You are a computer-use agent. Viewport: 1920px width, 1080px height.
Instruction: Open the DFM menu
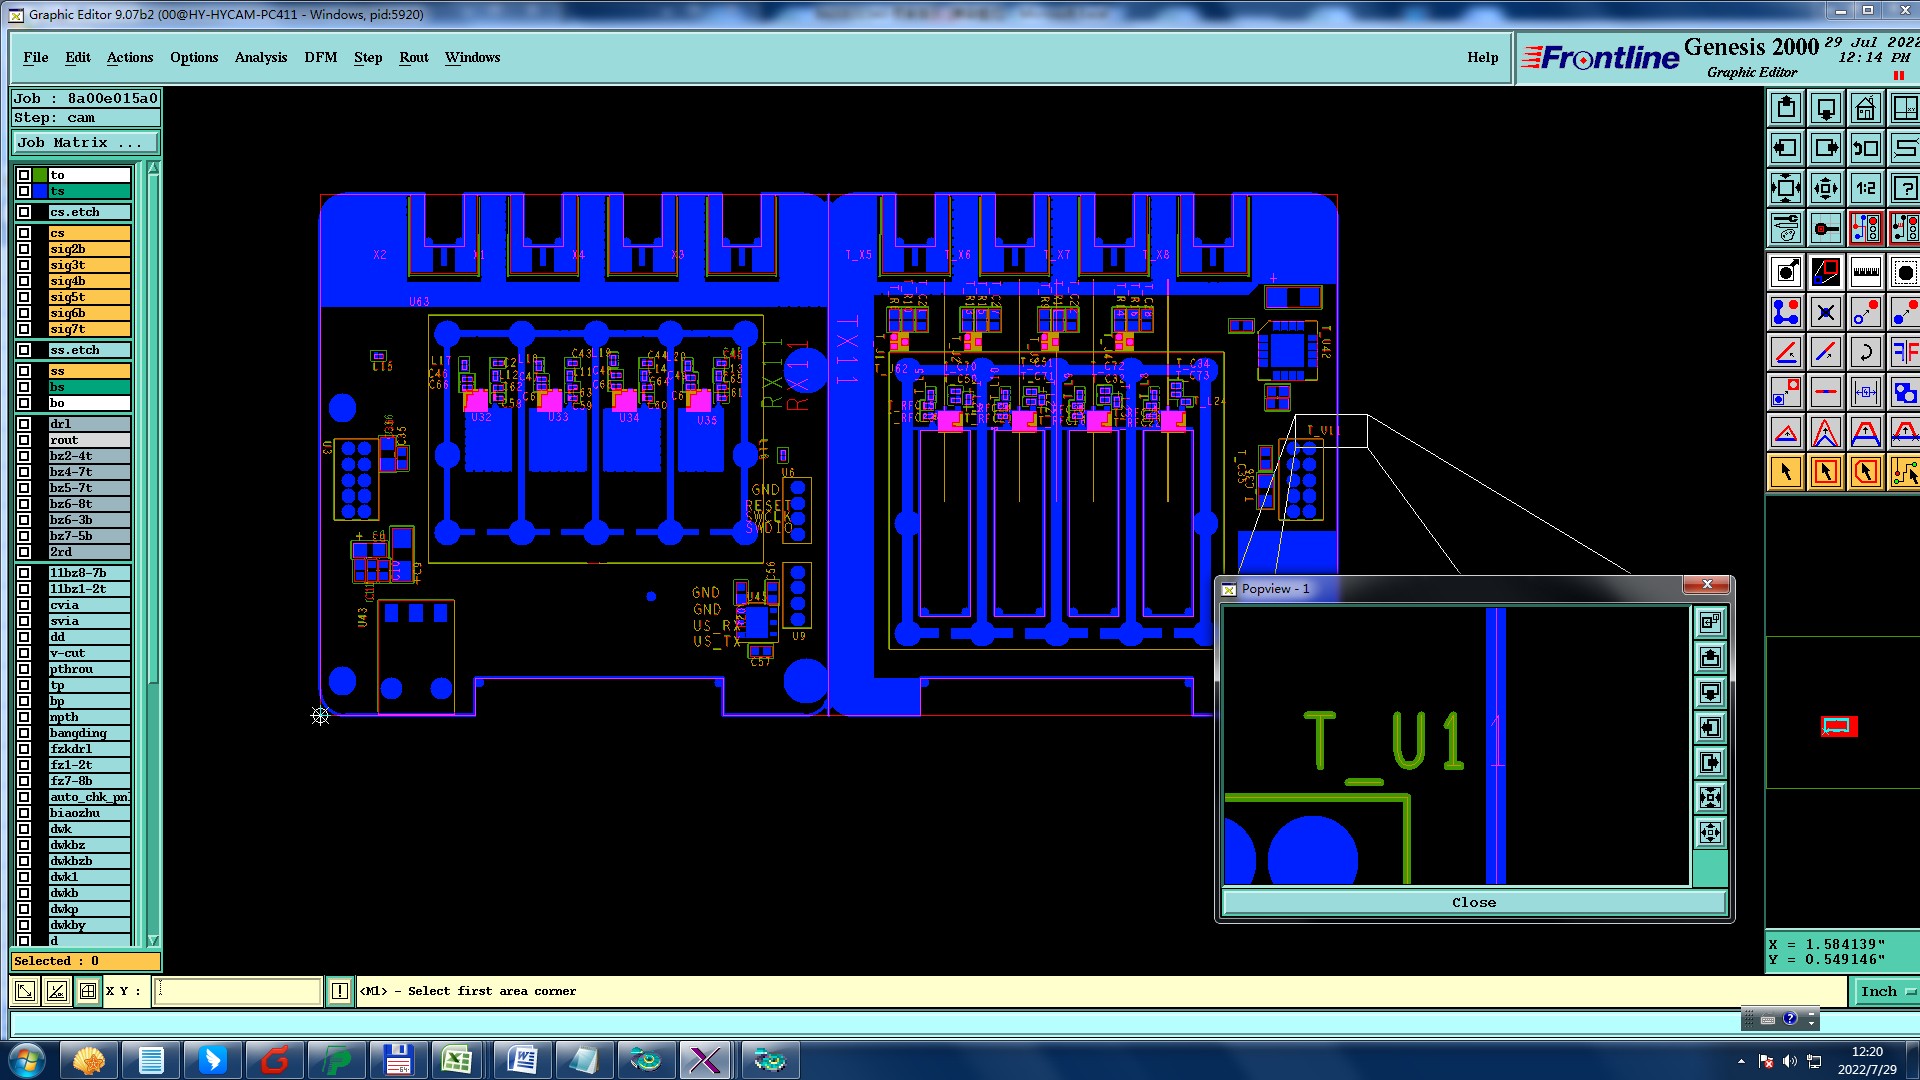click(320, 57)
